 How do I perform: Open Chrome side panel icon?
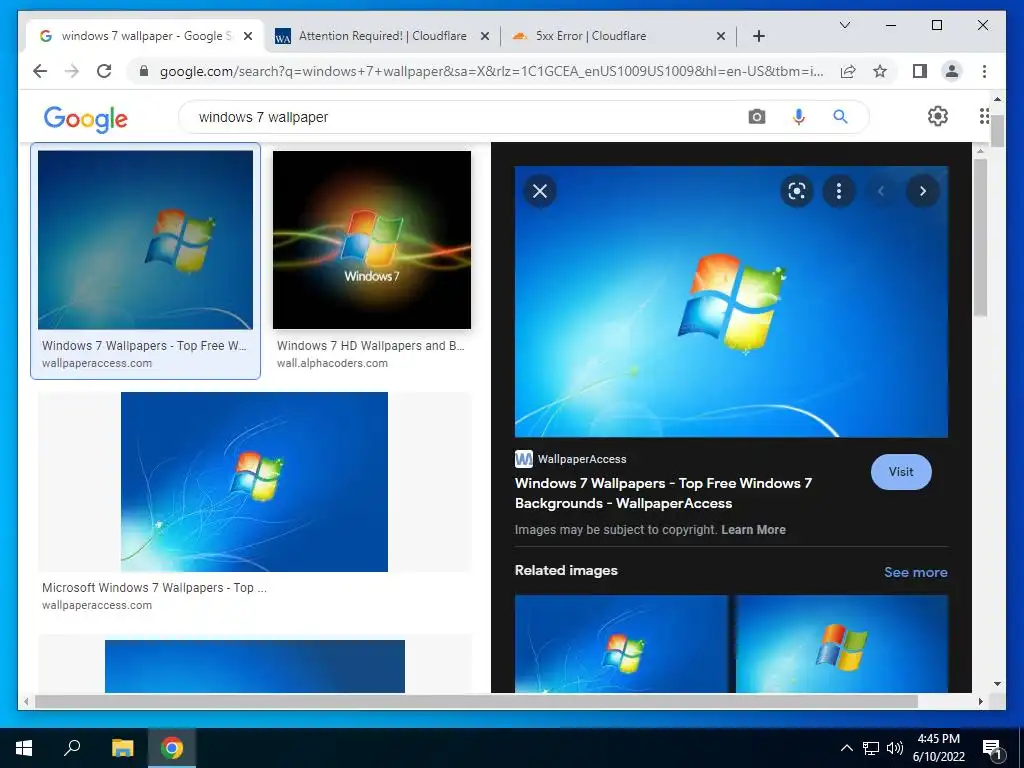pyautogui.click(x=920, y=71)
